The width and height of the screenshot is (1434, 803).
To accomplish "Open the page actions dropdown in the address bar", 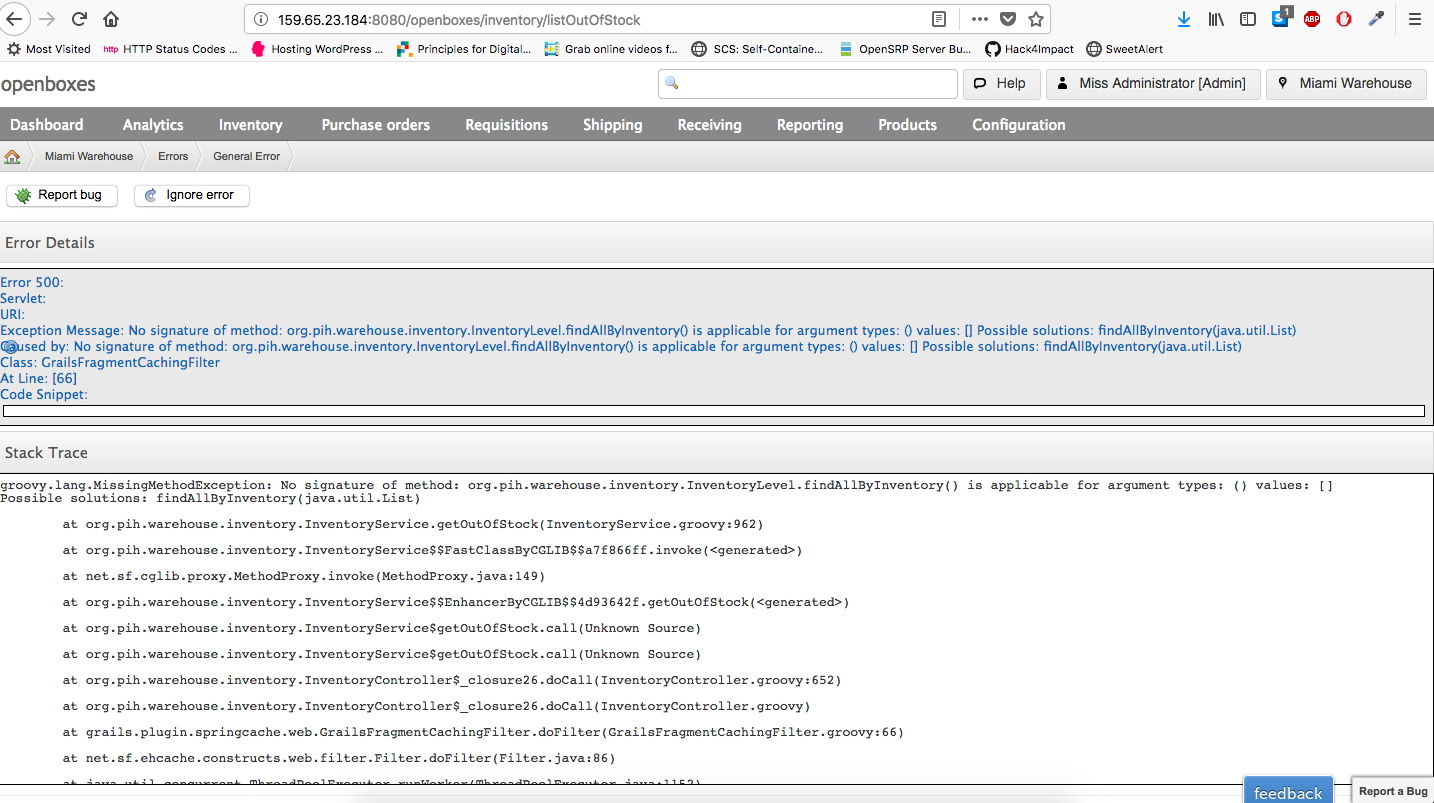I will (978, 18).
